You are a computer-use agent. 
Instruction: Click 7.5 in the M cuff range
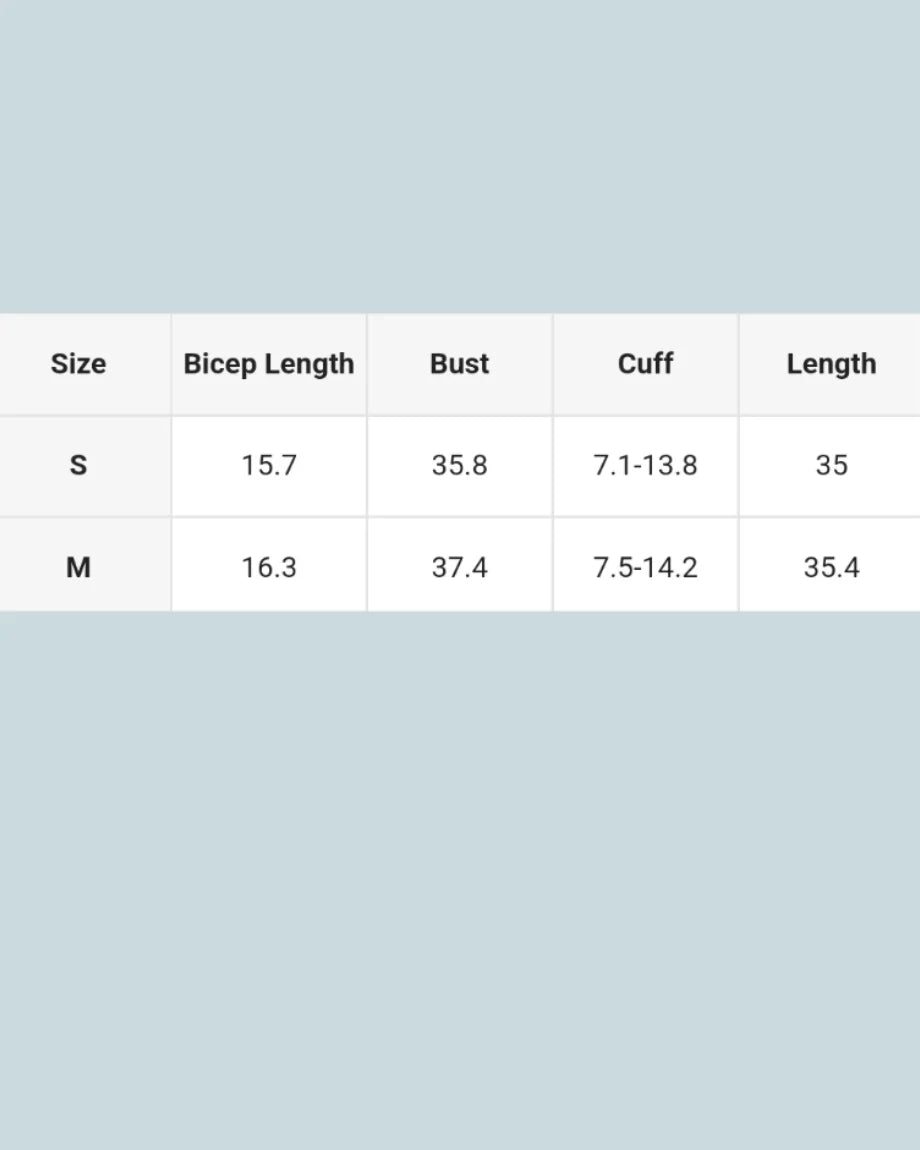tap(612, 567)
